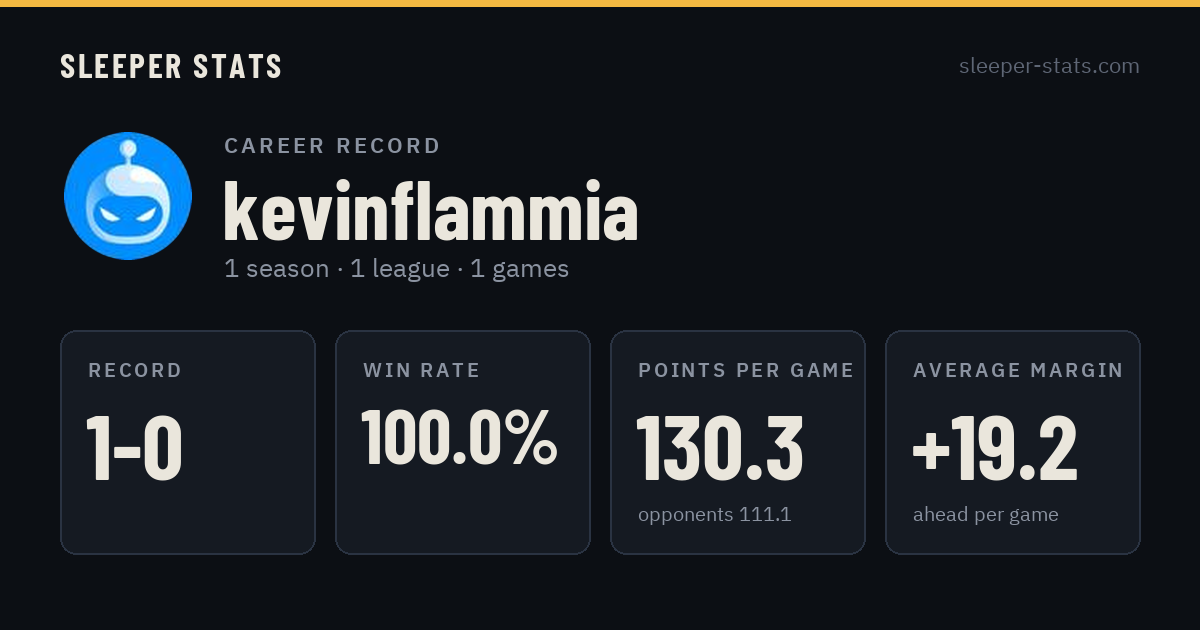Open the Record stat card

(x=188, y=442)
